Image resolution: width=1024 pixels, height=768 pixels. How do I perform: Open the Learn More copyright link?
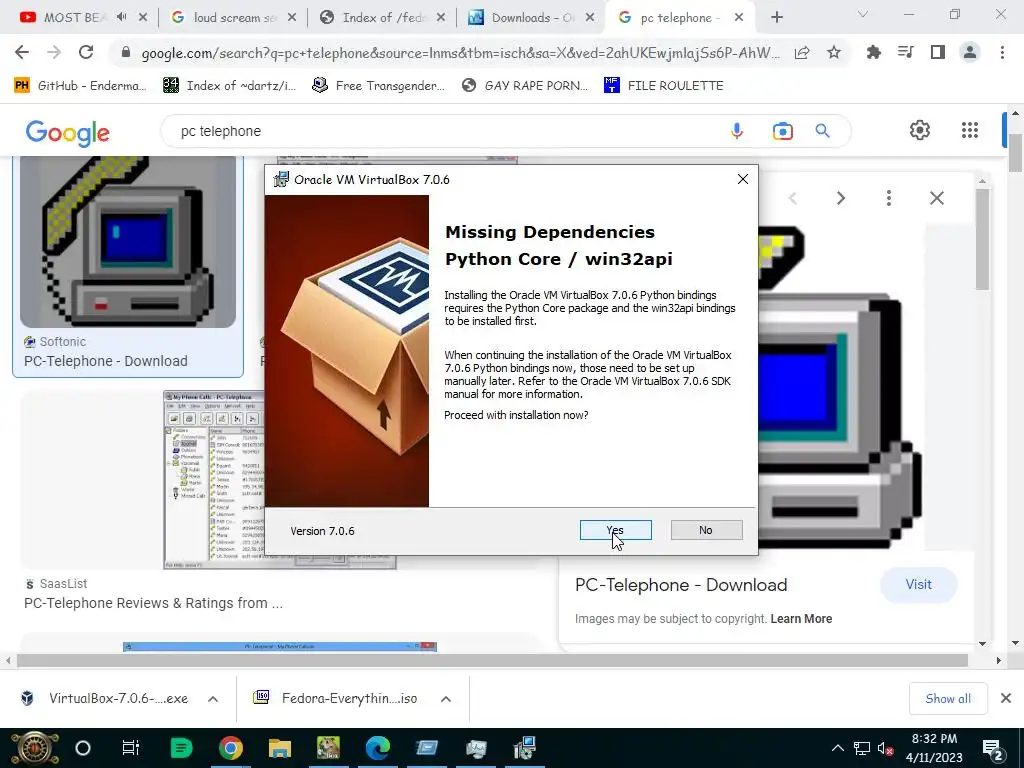point(801,618)
